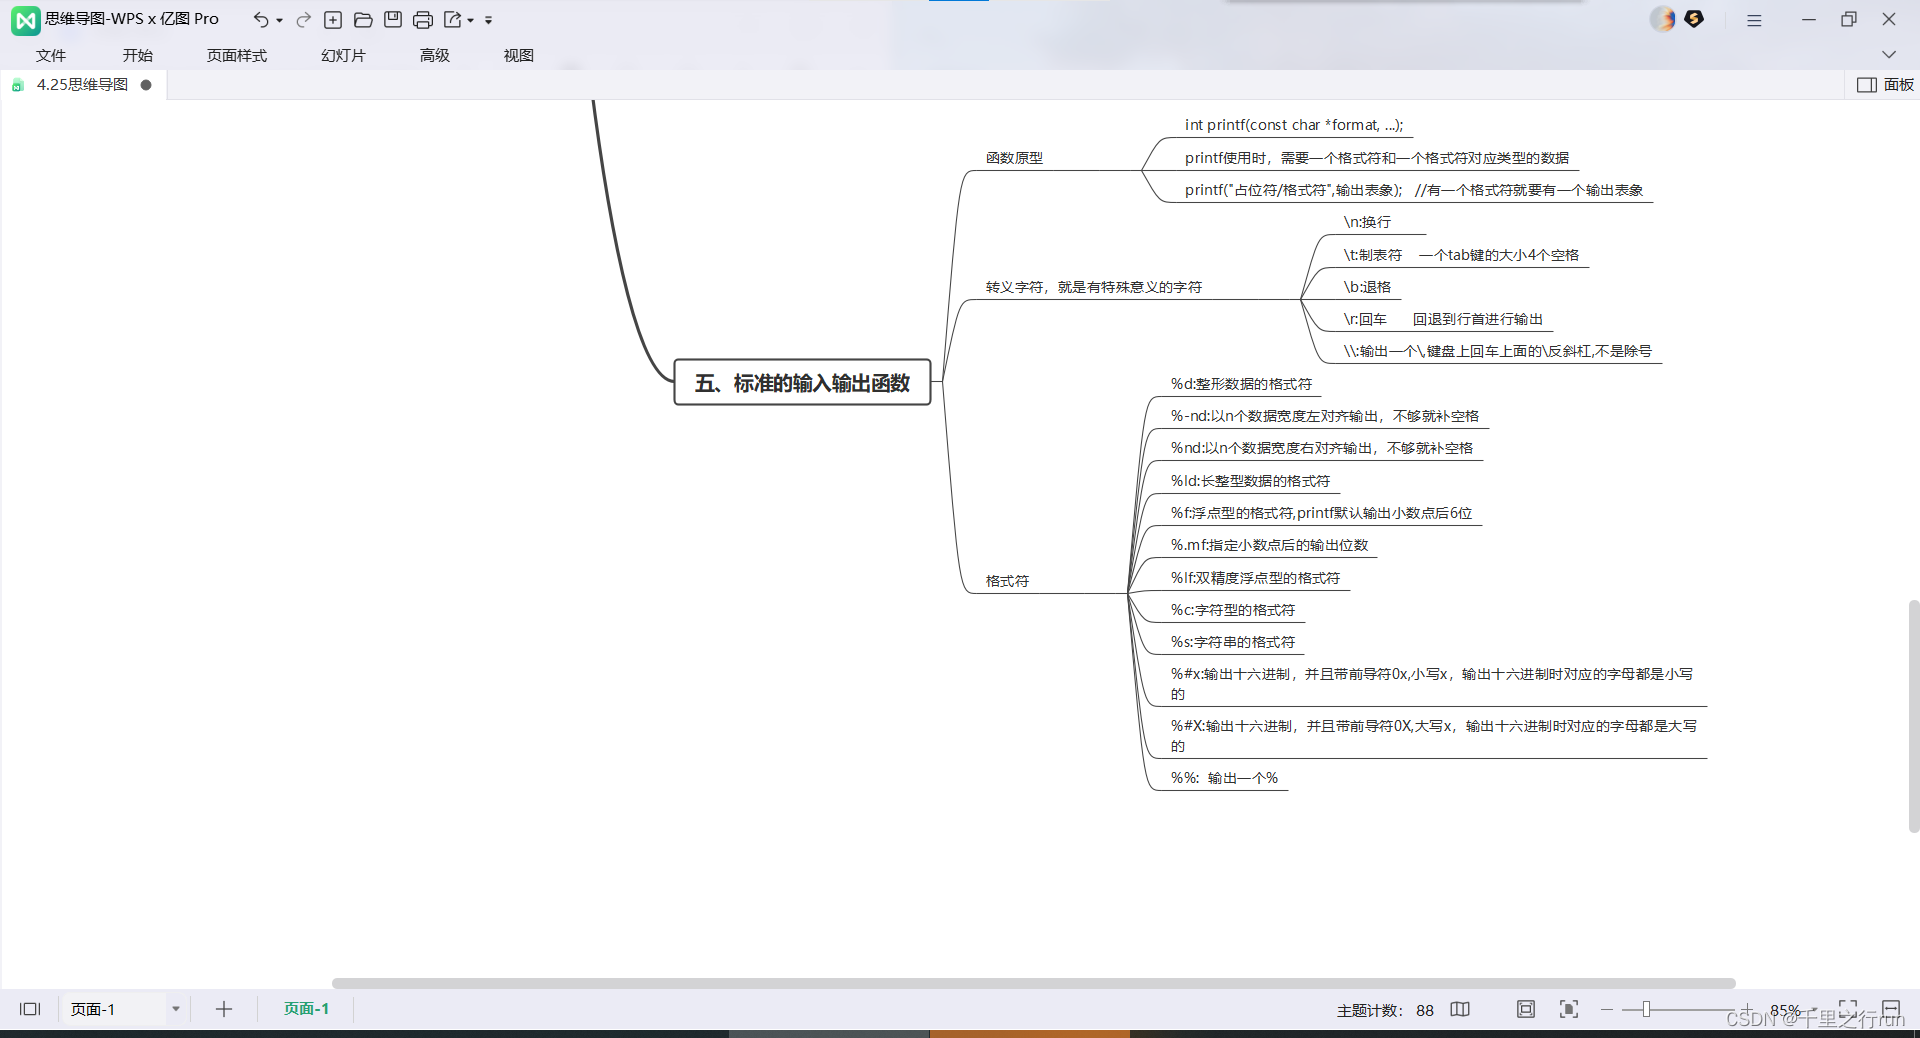
Task: Print the document via the printer icon
Action: 423,19
